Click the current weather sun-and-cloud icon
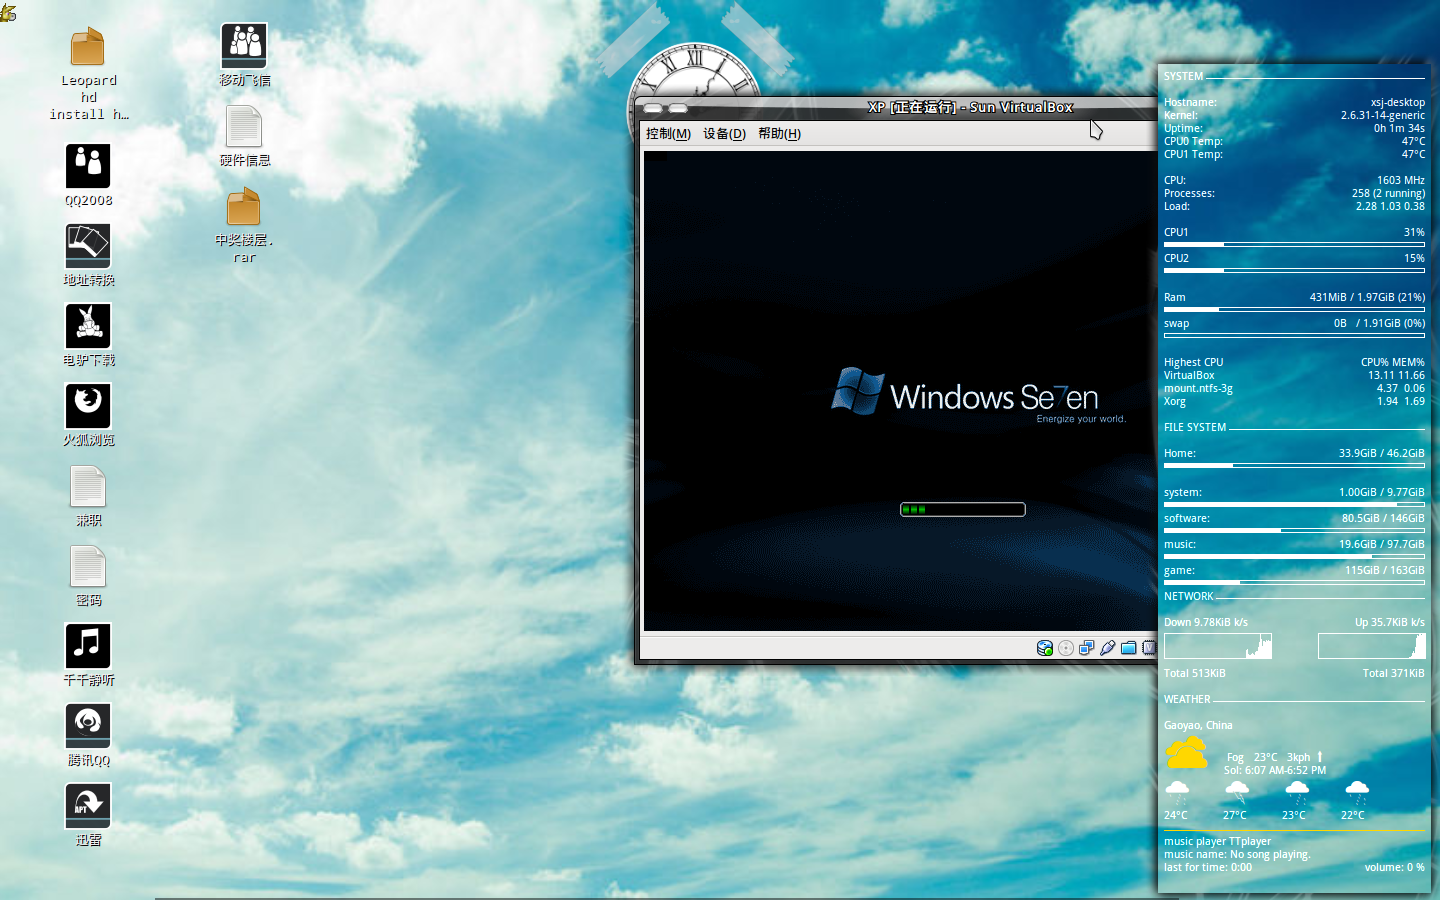 (1187, 752)
